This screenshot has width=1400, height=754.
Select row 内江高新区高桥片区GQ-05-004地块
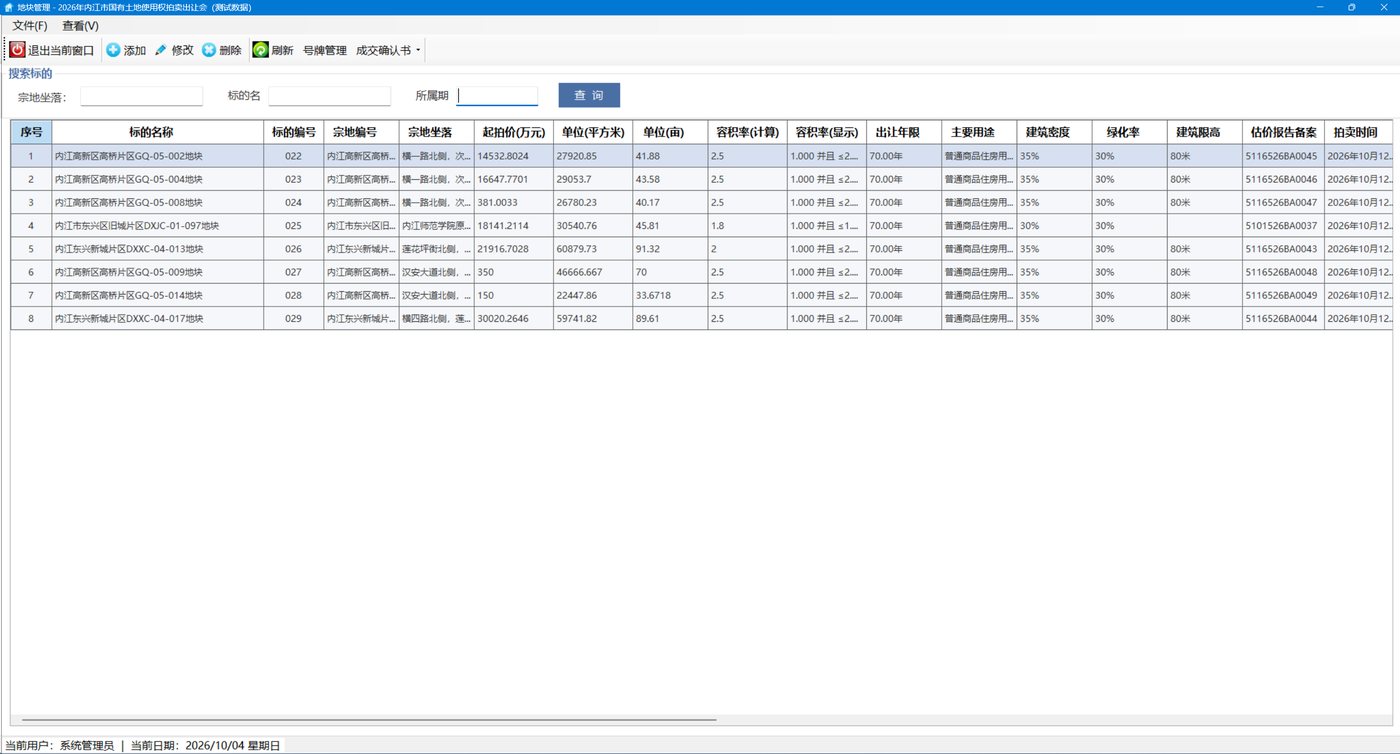(x=701, y=179)
